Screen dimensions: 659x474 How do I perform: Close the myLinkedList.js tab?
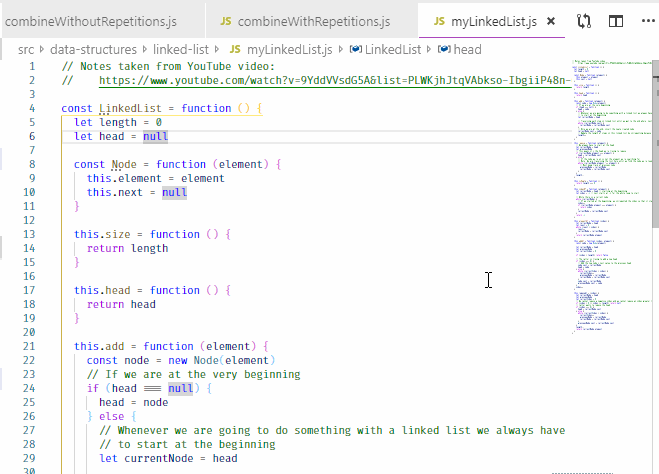point(551,21)
